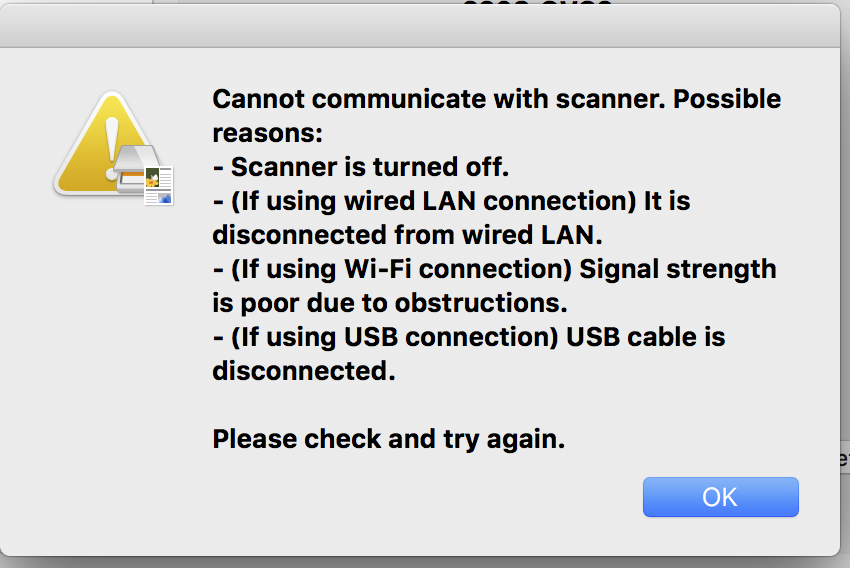Click the small photo document on scanner icon
The image size is (850, 568).
(159, 185)
